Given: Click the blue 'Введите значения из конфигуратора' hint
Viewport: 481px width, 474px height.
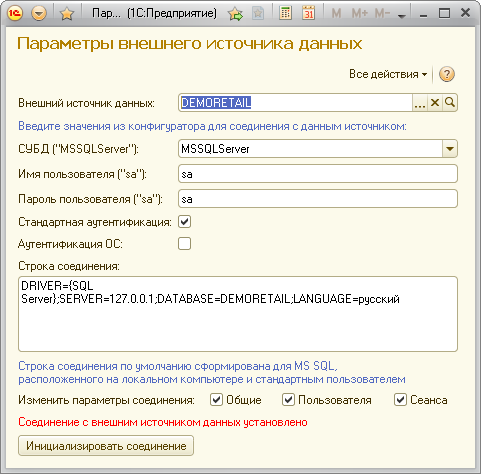Looking at the screenshot, I should pyautogui.click(x=212, y=126).
